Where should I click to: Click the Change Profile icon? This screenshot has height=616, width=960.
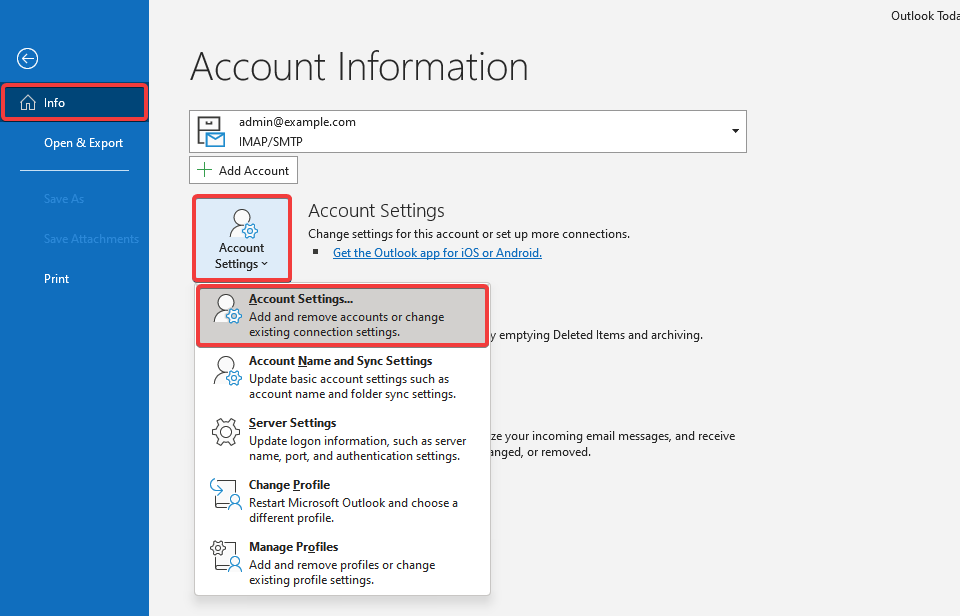tap(227, 495)
